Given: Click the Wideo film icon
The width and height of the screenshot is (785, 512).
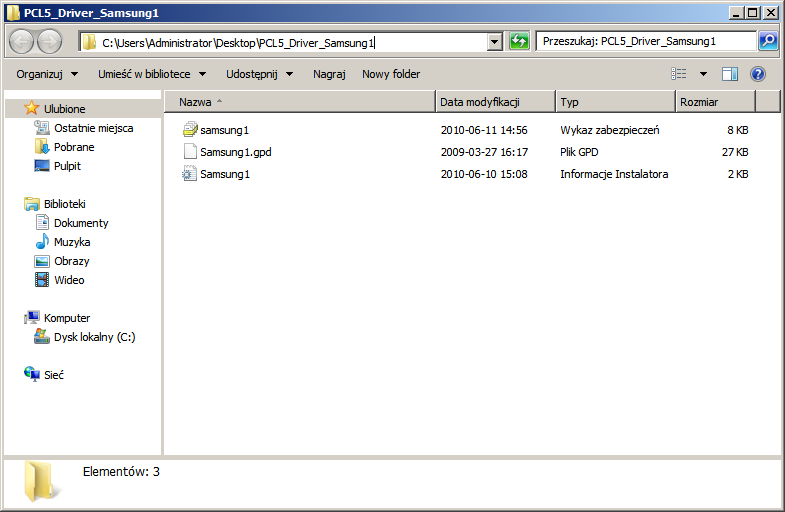Looking at the screenshot, I should (x=42, y=279).
